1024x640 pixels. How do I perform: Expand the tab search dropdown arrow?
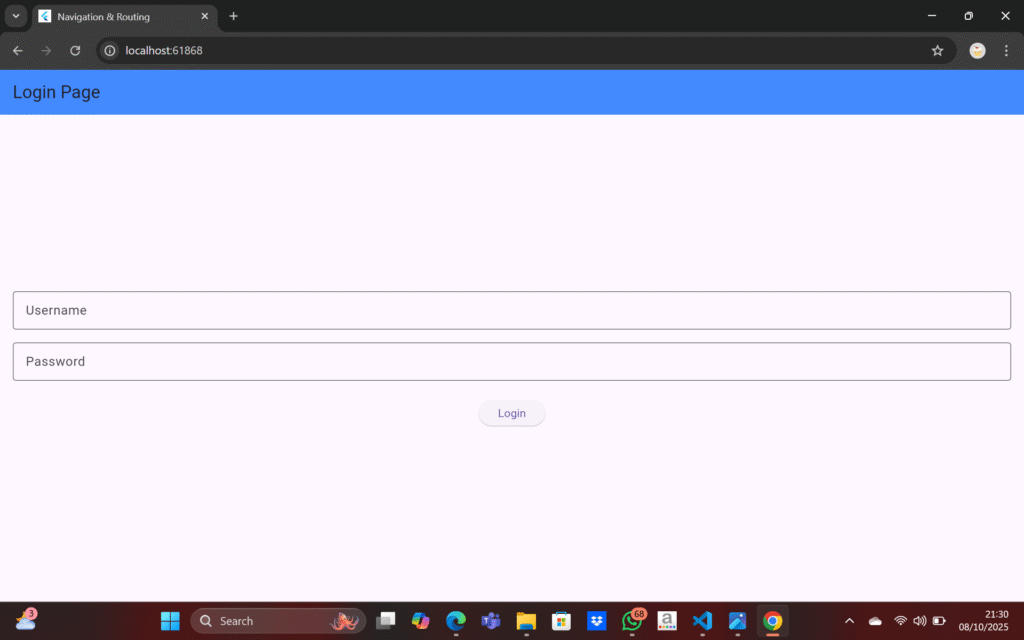click(16, 16)
